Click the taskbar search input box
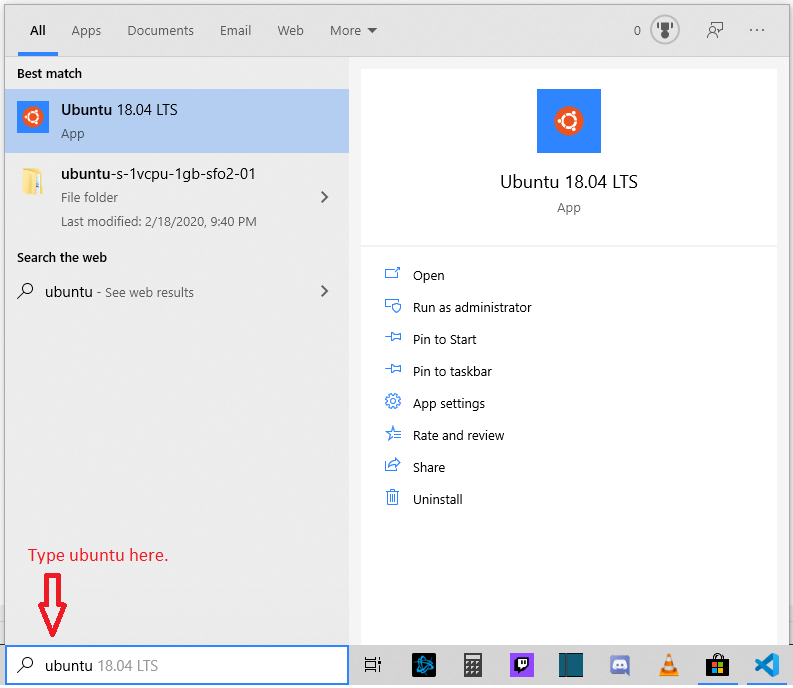793x688 pixels. 177,665
